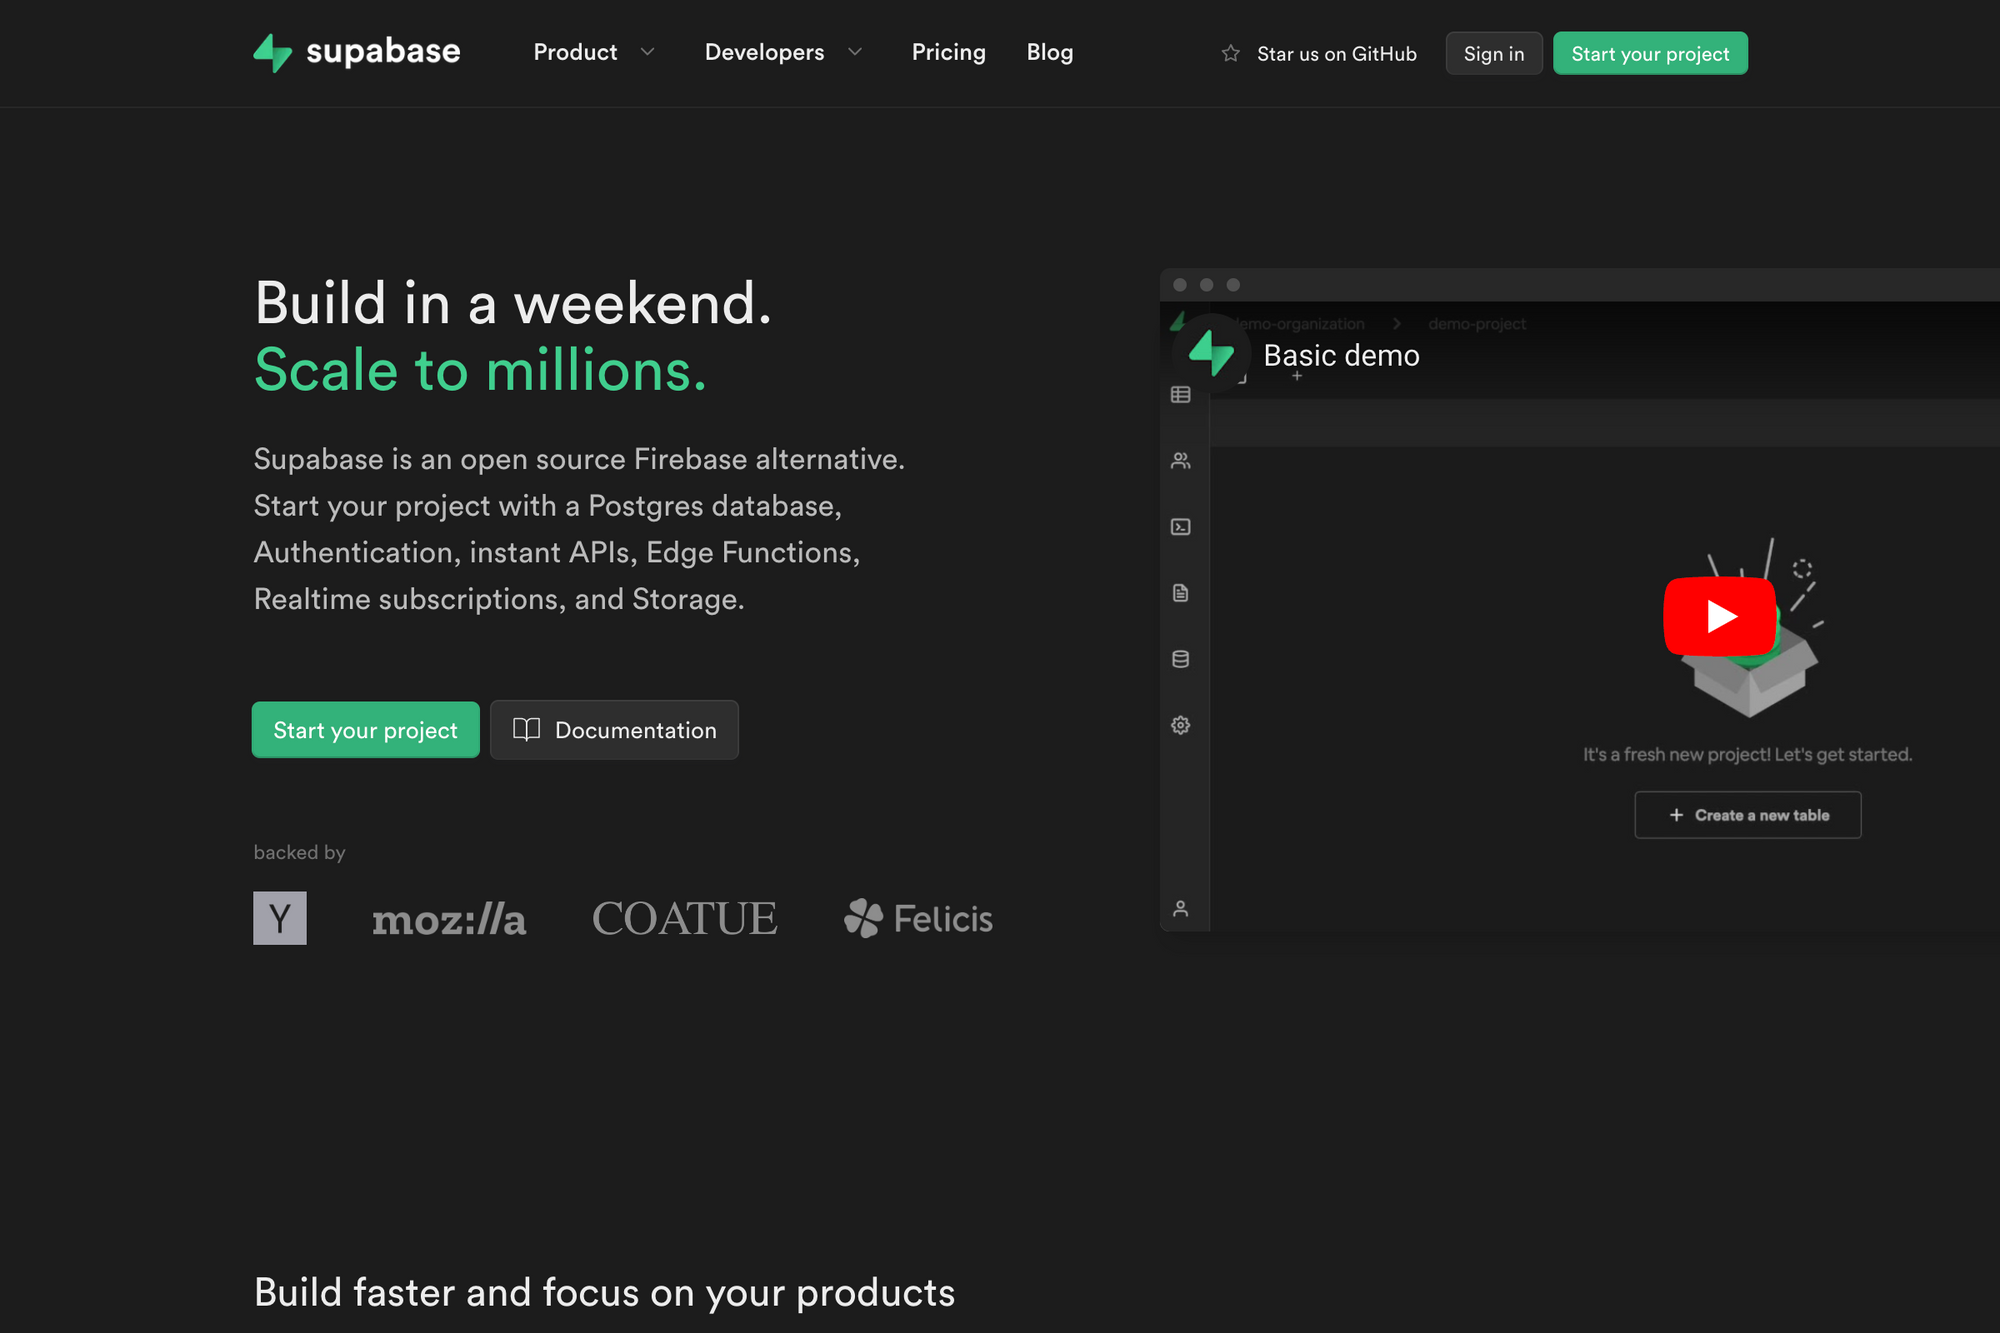2000x1333 pixels.
Task: Open the settings gear icon in demo sidebar
Action: click(x=1181, y=725)
